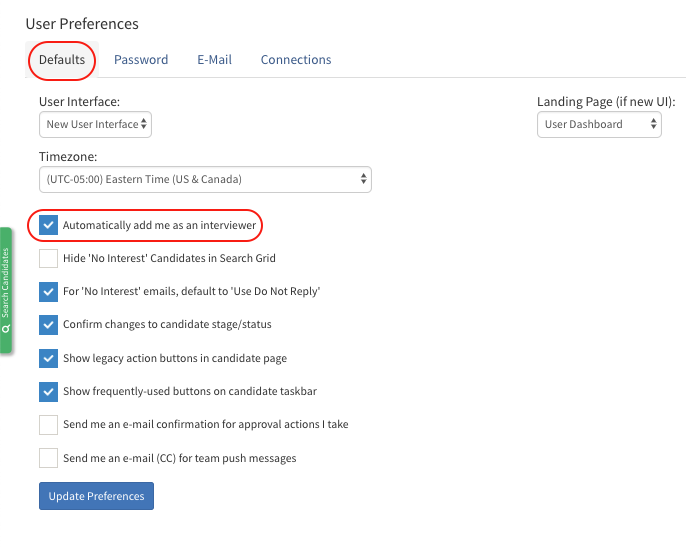Open the green Search Candidates side tab

pos(6,290)
